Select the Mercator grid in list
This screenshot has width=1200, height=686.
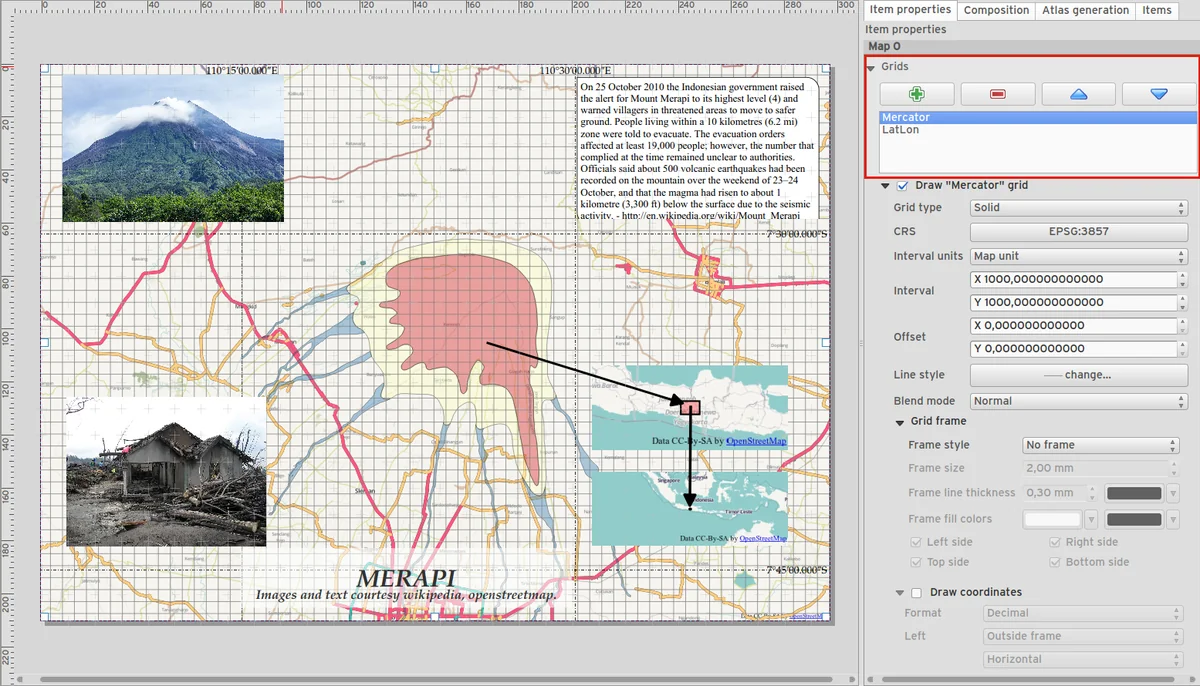(906, 117)
